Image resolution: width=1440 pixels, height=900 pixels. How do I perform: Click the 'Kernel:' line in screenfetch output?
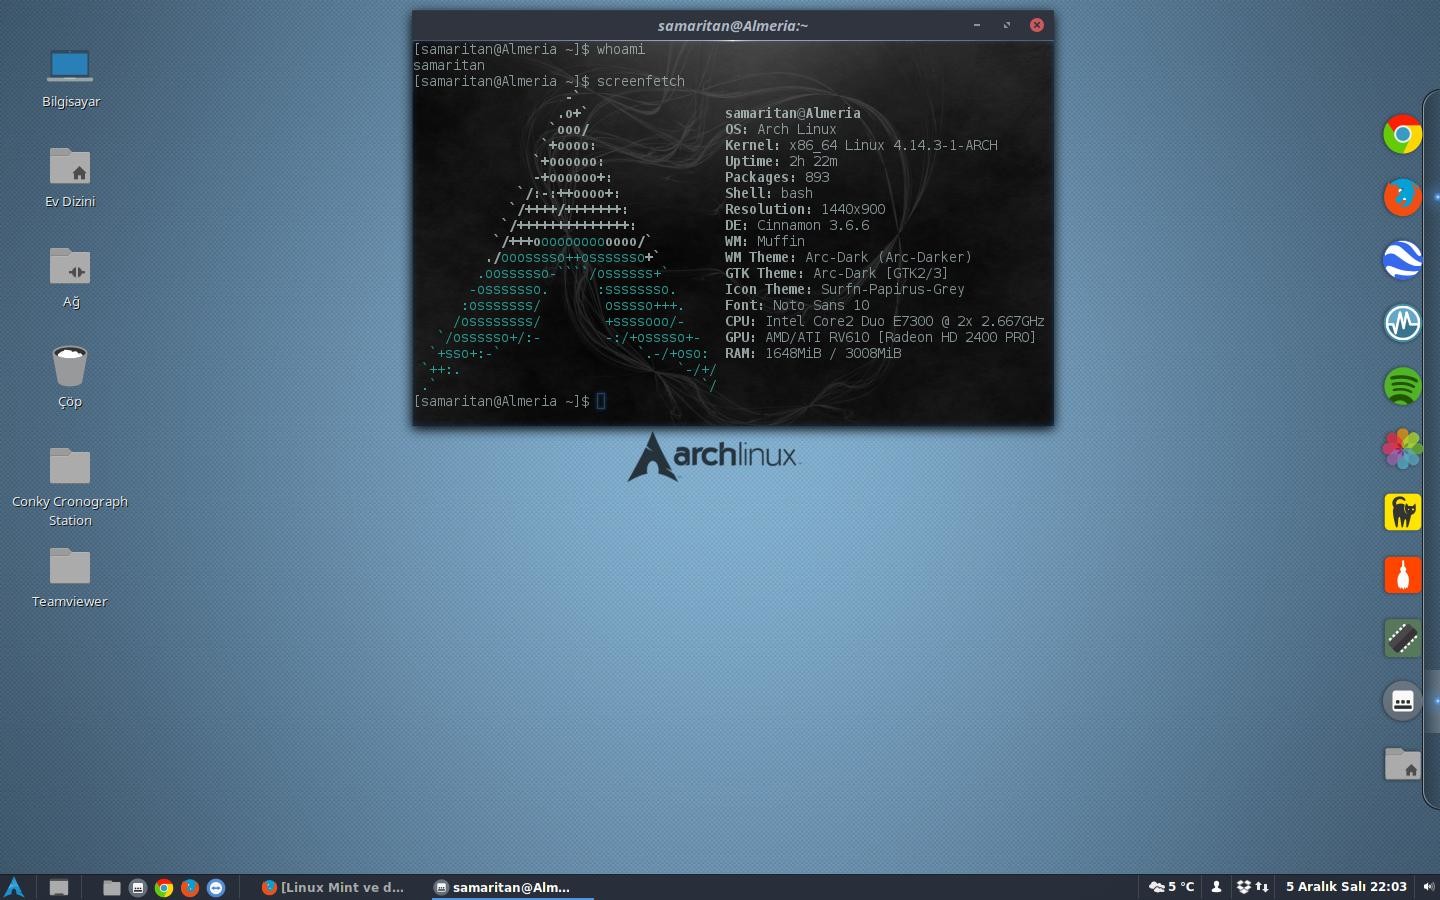tap(861, 145)
